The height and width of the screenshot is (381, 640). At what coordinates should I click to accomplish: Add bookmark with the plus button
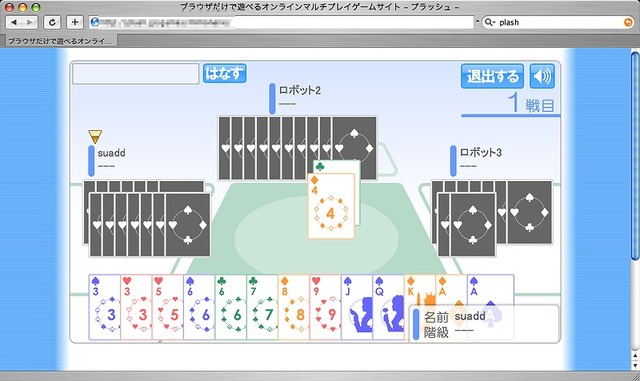(75, 22)
